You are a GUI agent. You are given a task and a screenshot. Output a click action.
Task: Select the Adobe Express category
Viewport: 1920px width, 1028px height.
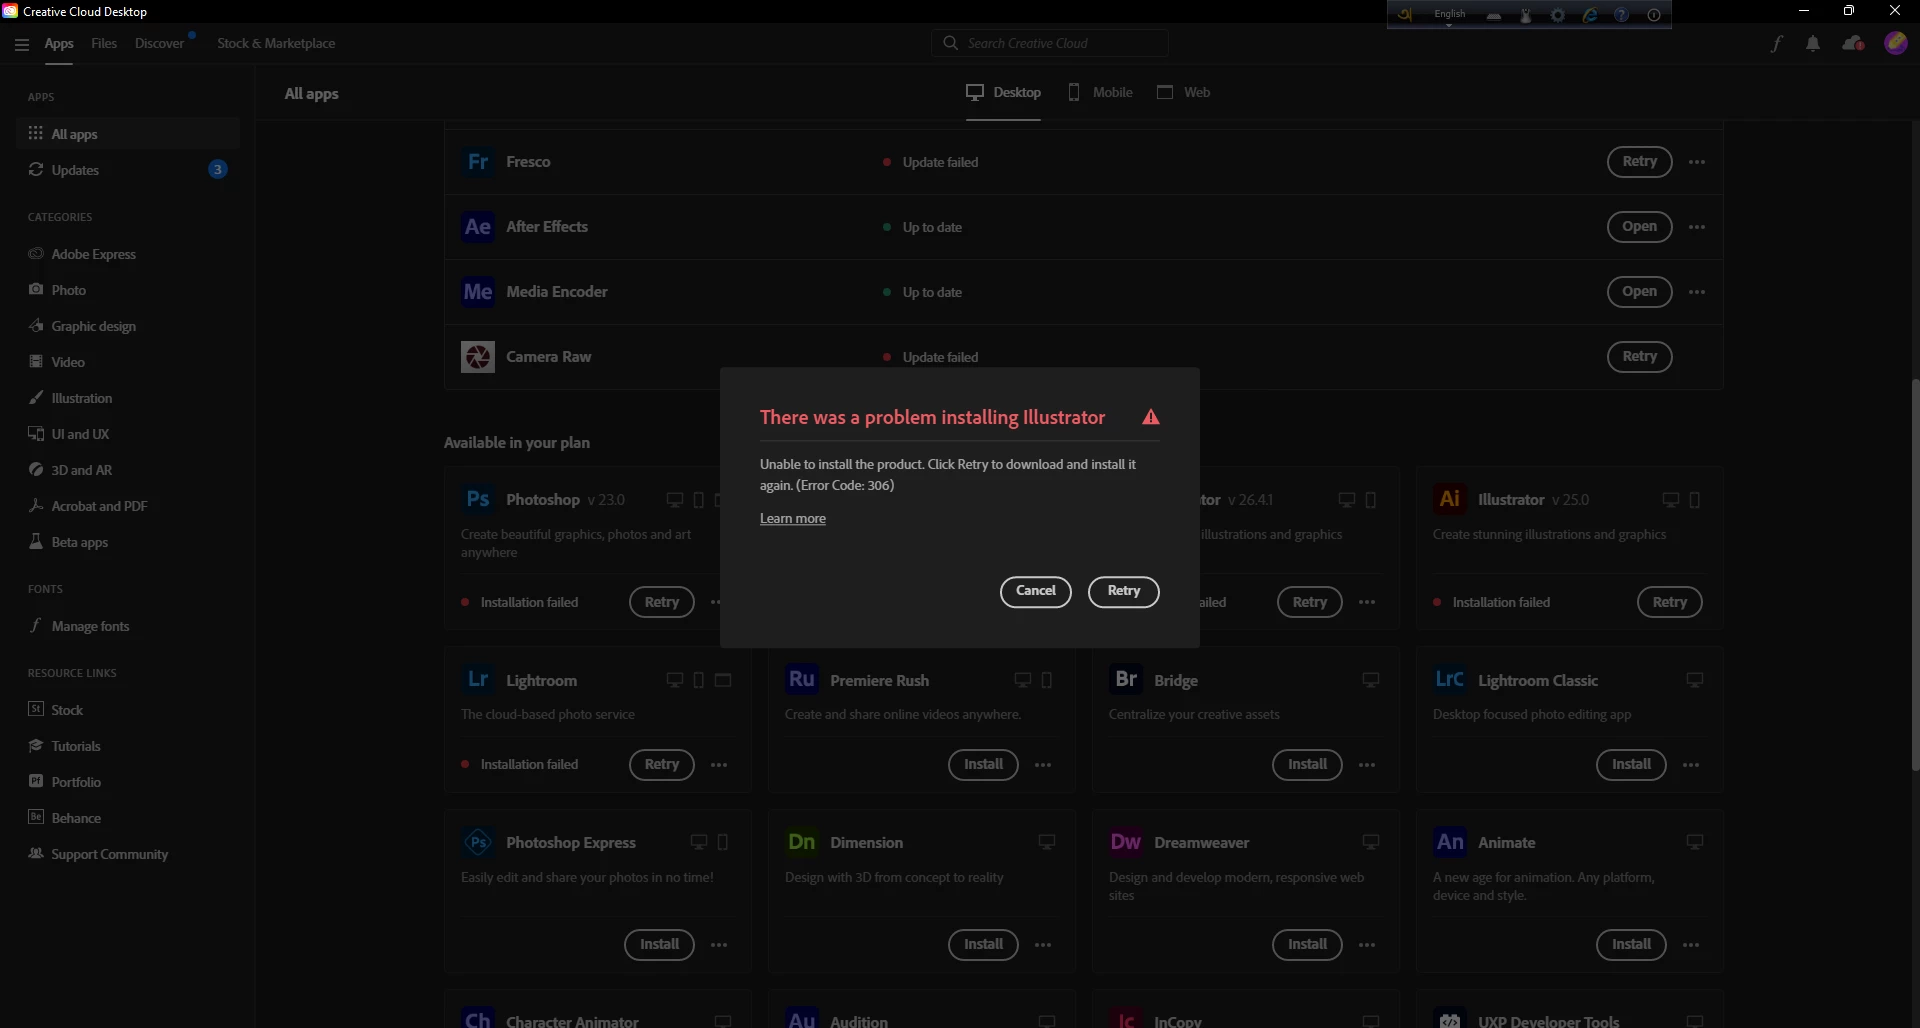tap(128, 254)
